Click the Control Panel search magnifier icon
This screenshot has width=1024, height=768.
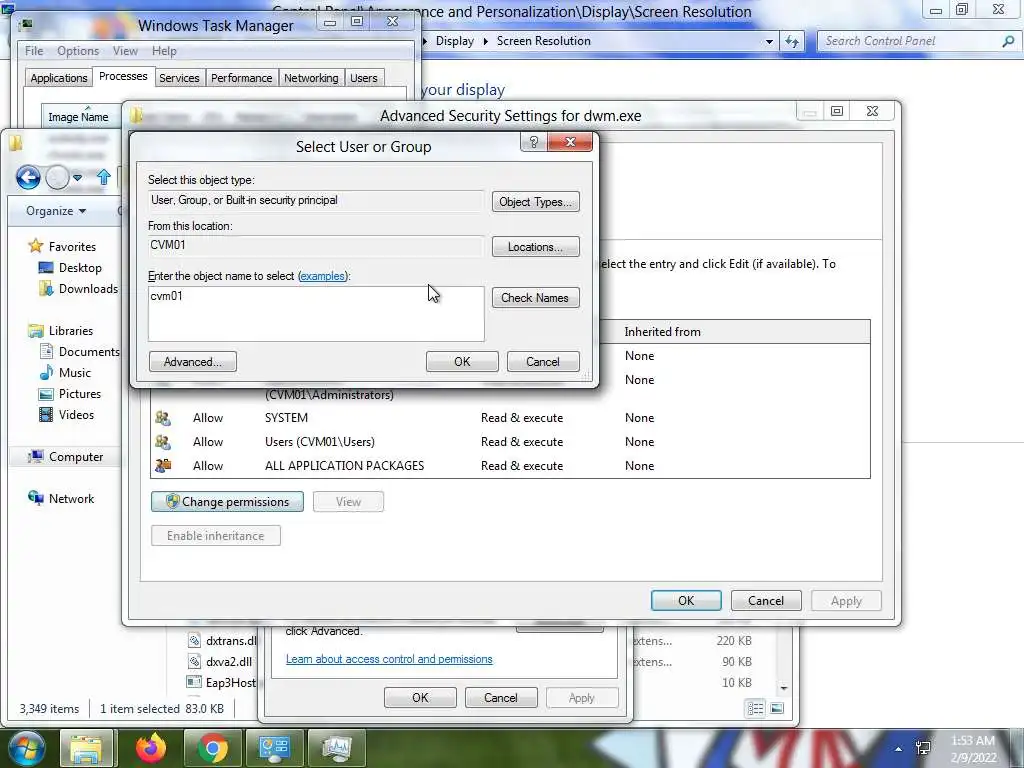(x=1008, y=41)
